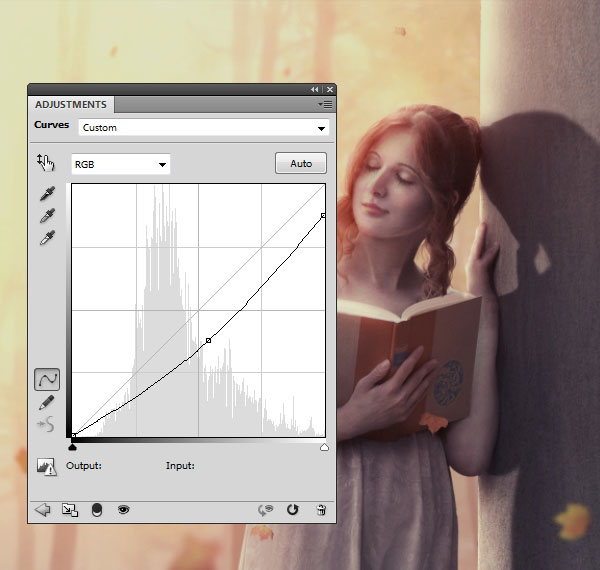The height and width of the screenshot is (570, 600).
Task: Toggle adjustment layer visibility eye
Action: pos(124,510)
